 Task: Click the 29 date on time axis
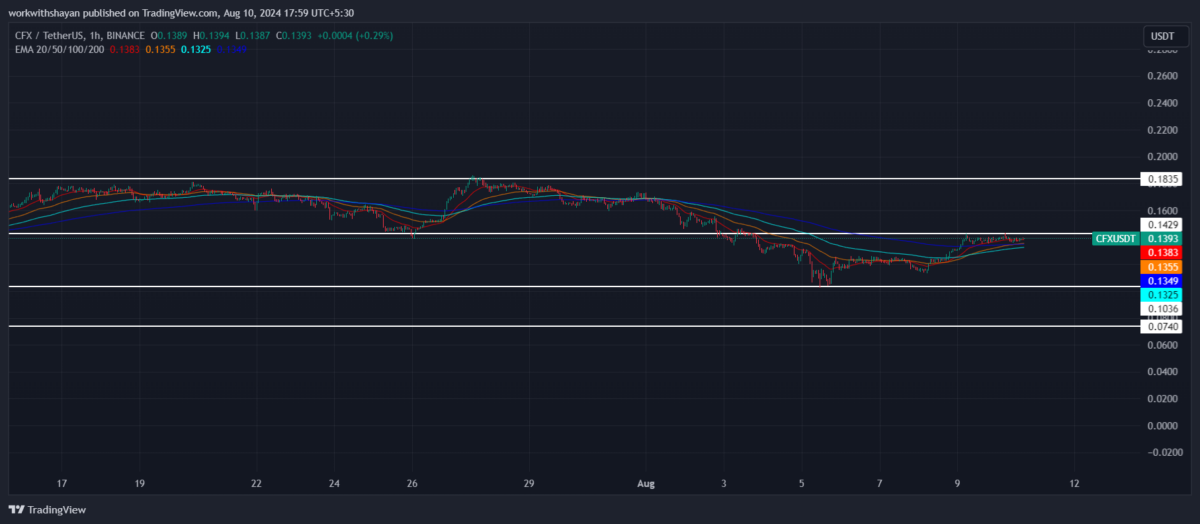tap(529, 483)
